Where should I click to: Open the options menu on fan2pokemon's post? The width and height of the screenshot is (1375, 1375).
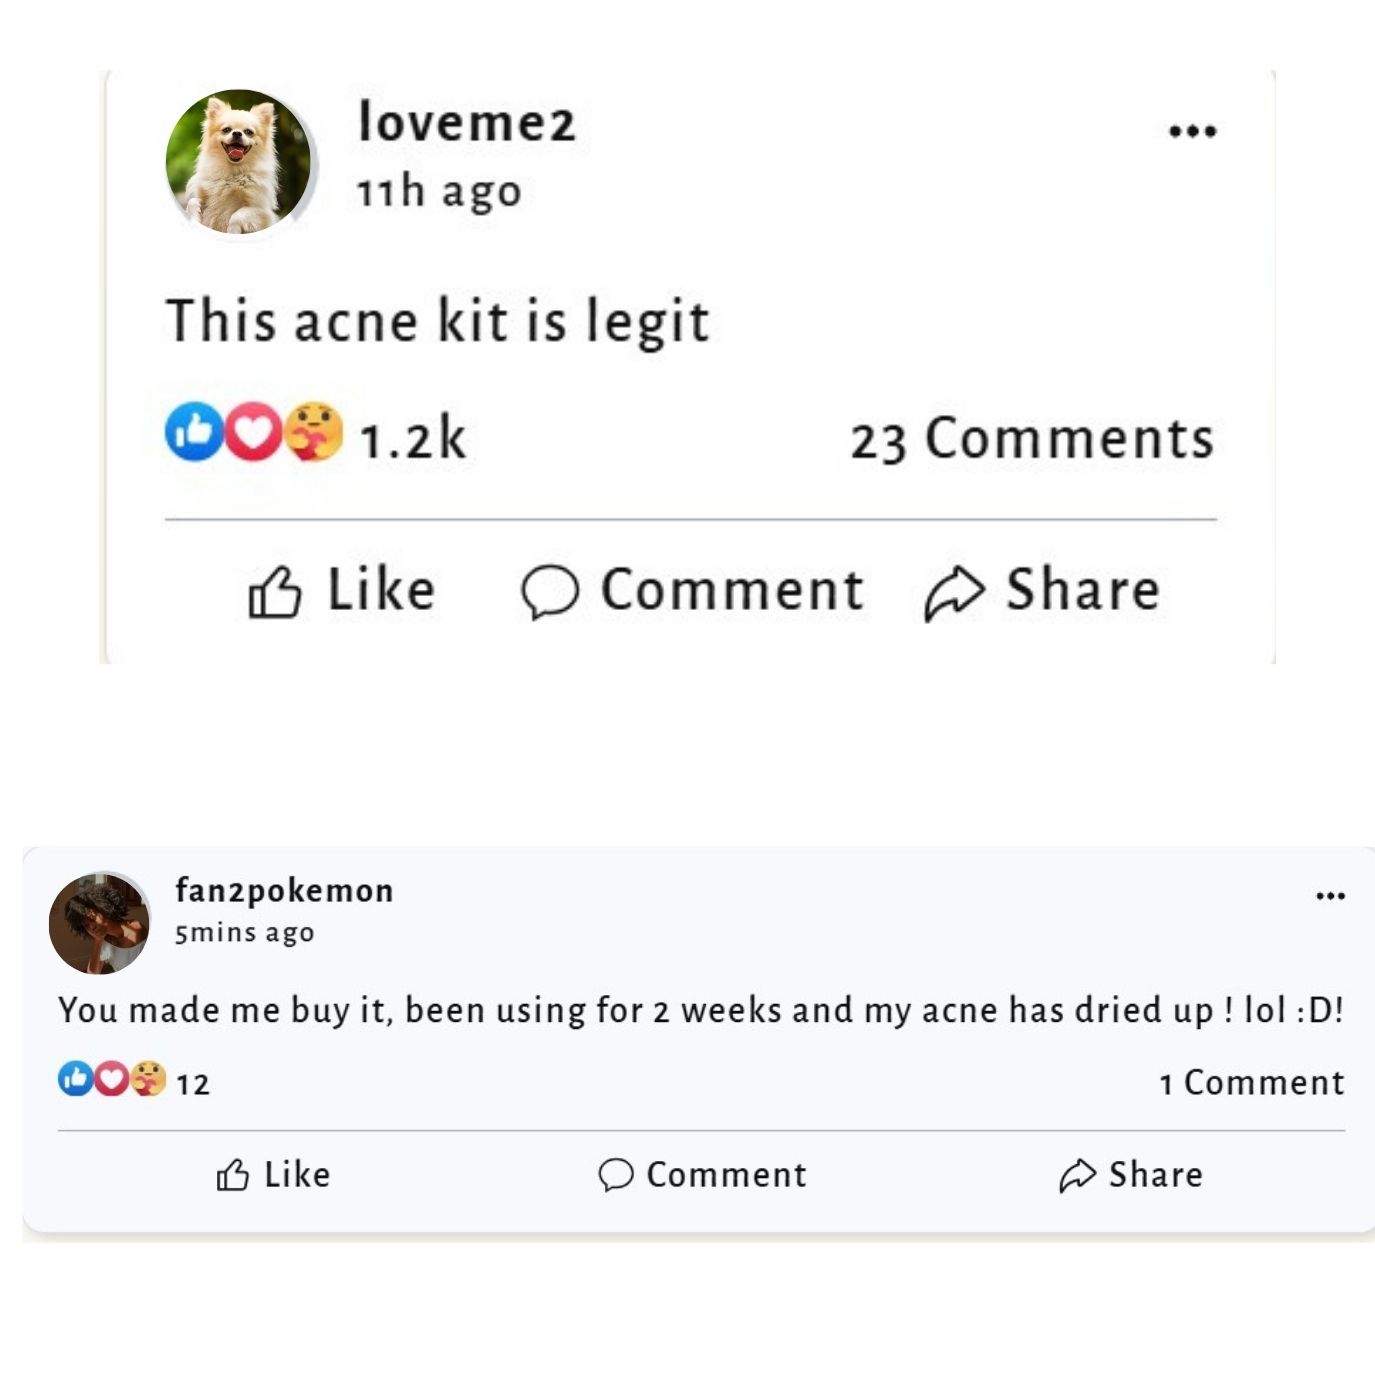coord(1330,897)
